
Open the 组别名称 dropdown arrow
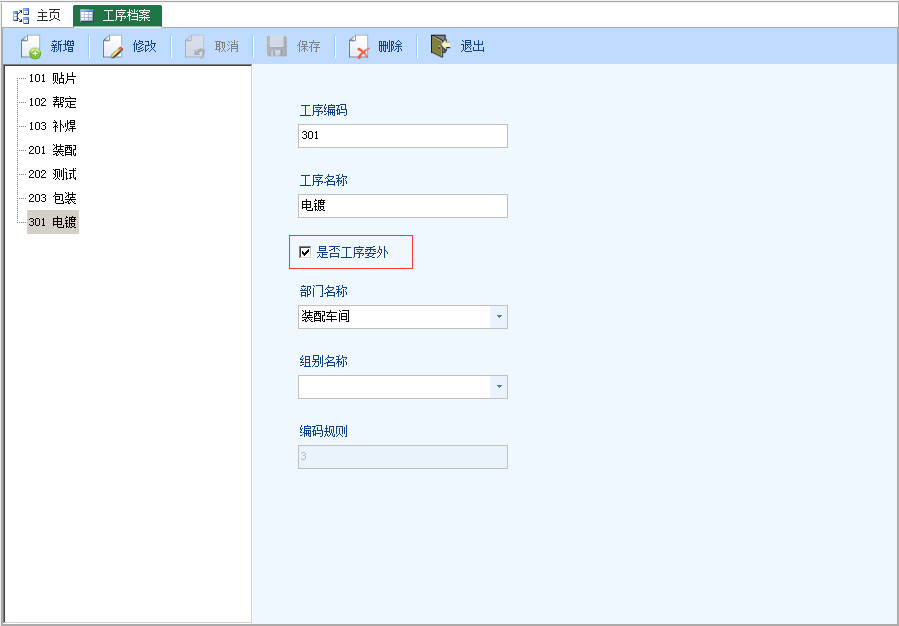499,387
